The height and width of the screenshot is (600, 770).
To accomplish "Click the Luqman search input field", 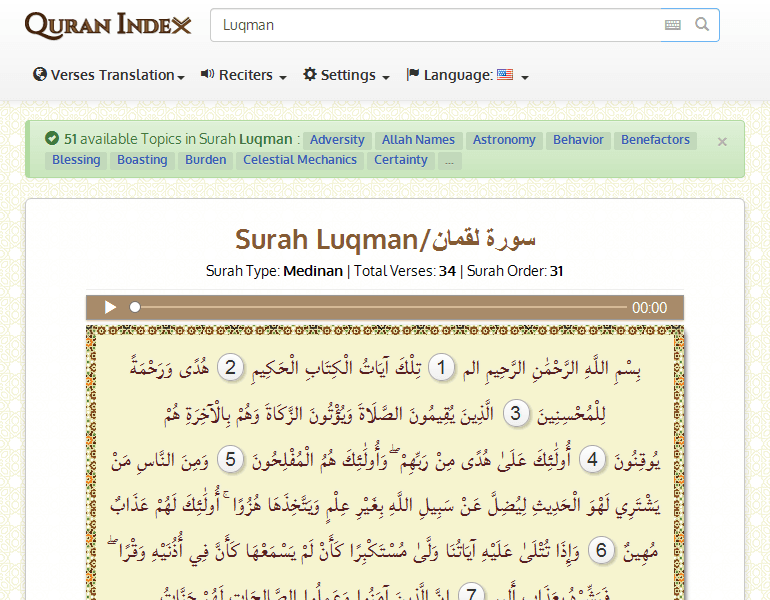I will 435,25.
